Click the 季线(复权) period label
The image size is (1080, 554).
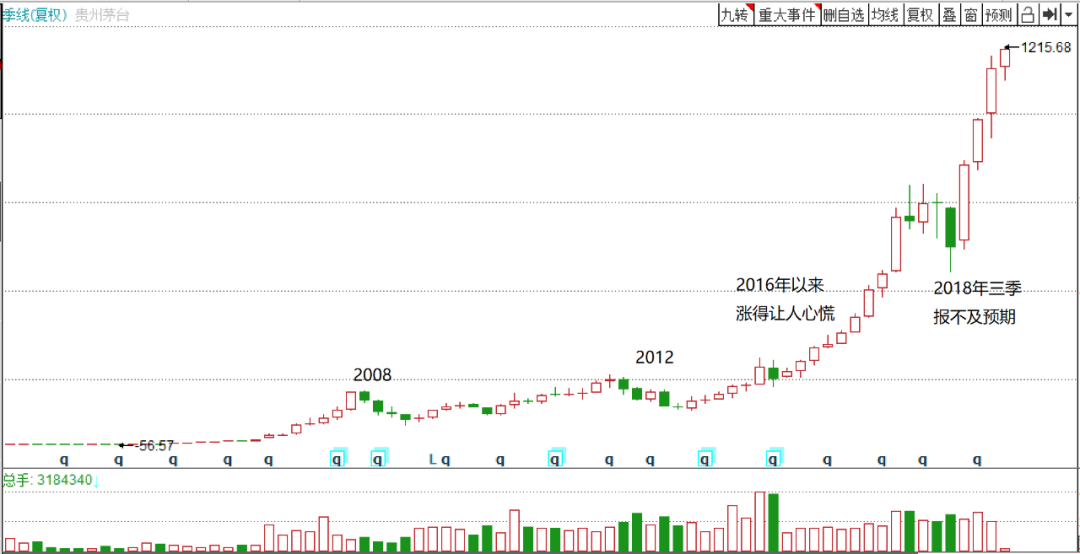[34, 15]
